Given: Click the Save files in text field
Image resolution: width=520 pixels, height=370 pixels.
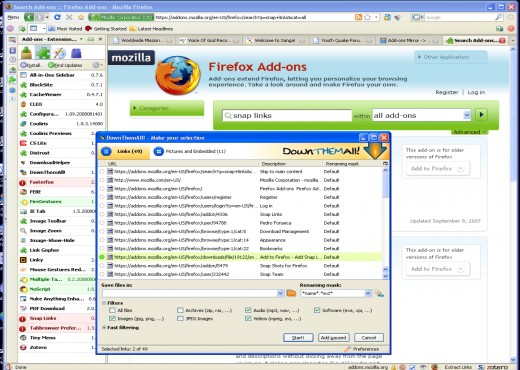Looking at the screenshot, I should [x=189, y=293].
